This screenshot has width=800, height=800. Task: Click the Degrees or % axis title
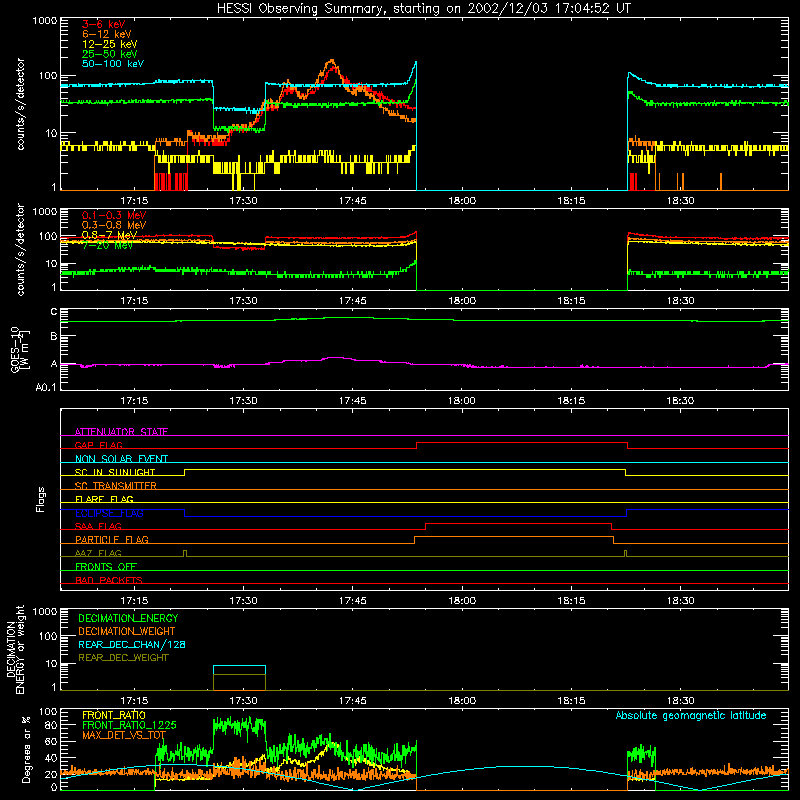pyautogui.click(x=26, y=749)
